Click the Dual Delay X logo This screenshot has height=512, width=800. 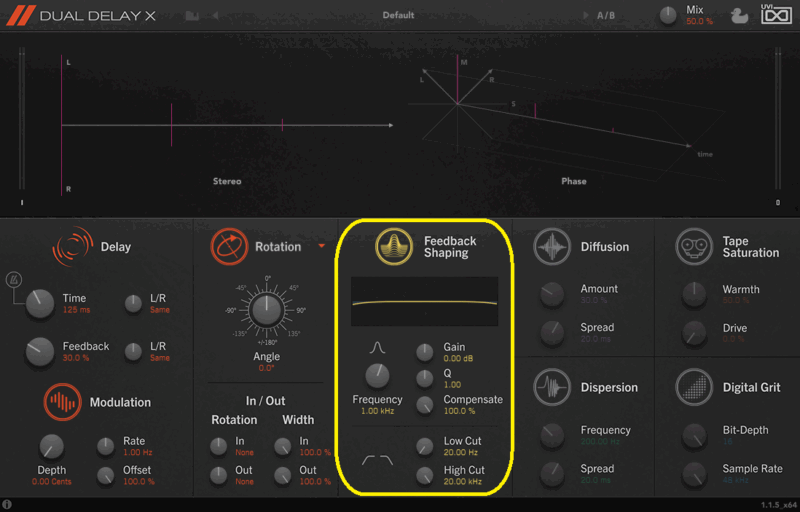[82, 15]
